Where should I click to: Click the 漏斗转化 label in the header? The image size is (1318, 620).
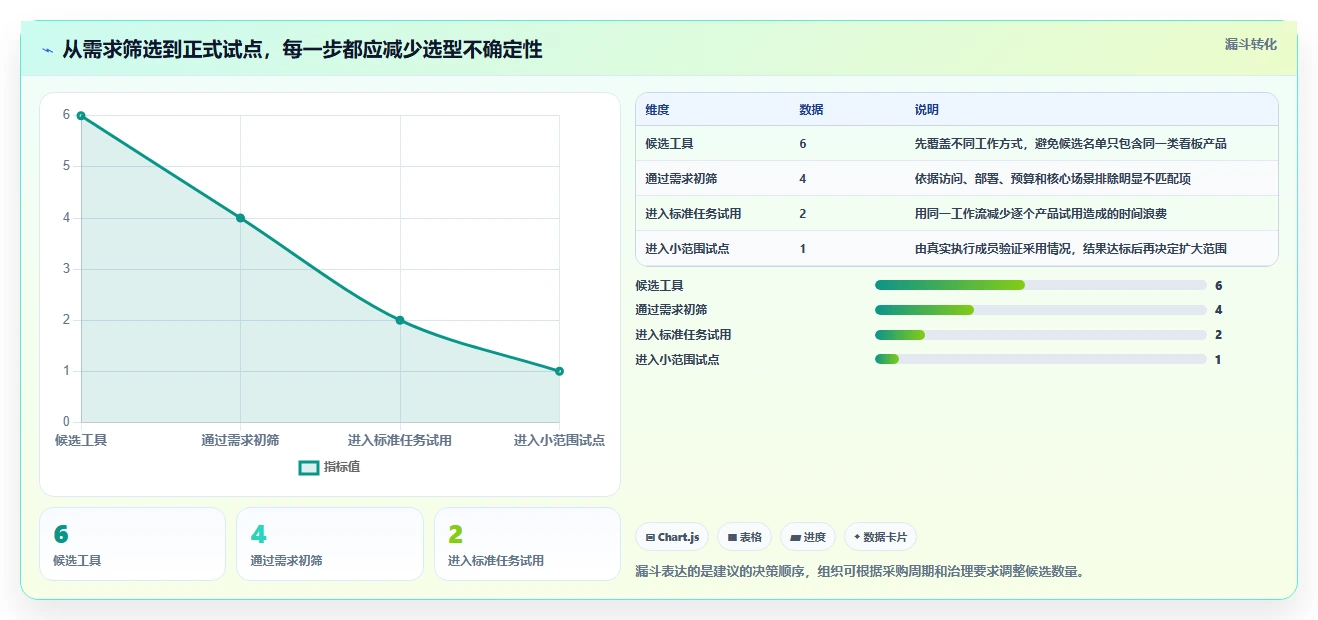coord(1250,44)
